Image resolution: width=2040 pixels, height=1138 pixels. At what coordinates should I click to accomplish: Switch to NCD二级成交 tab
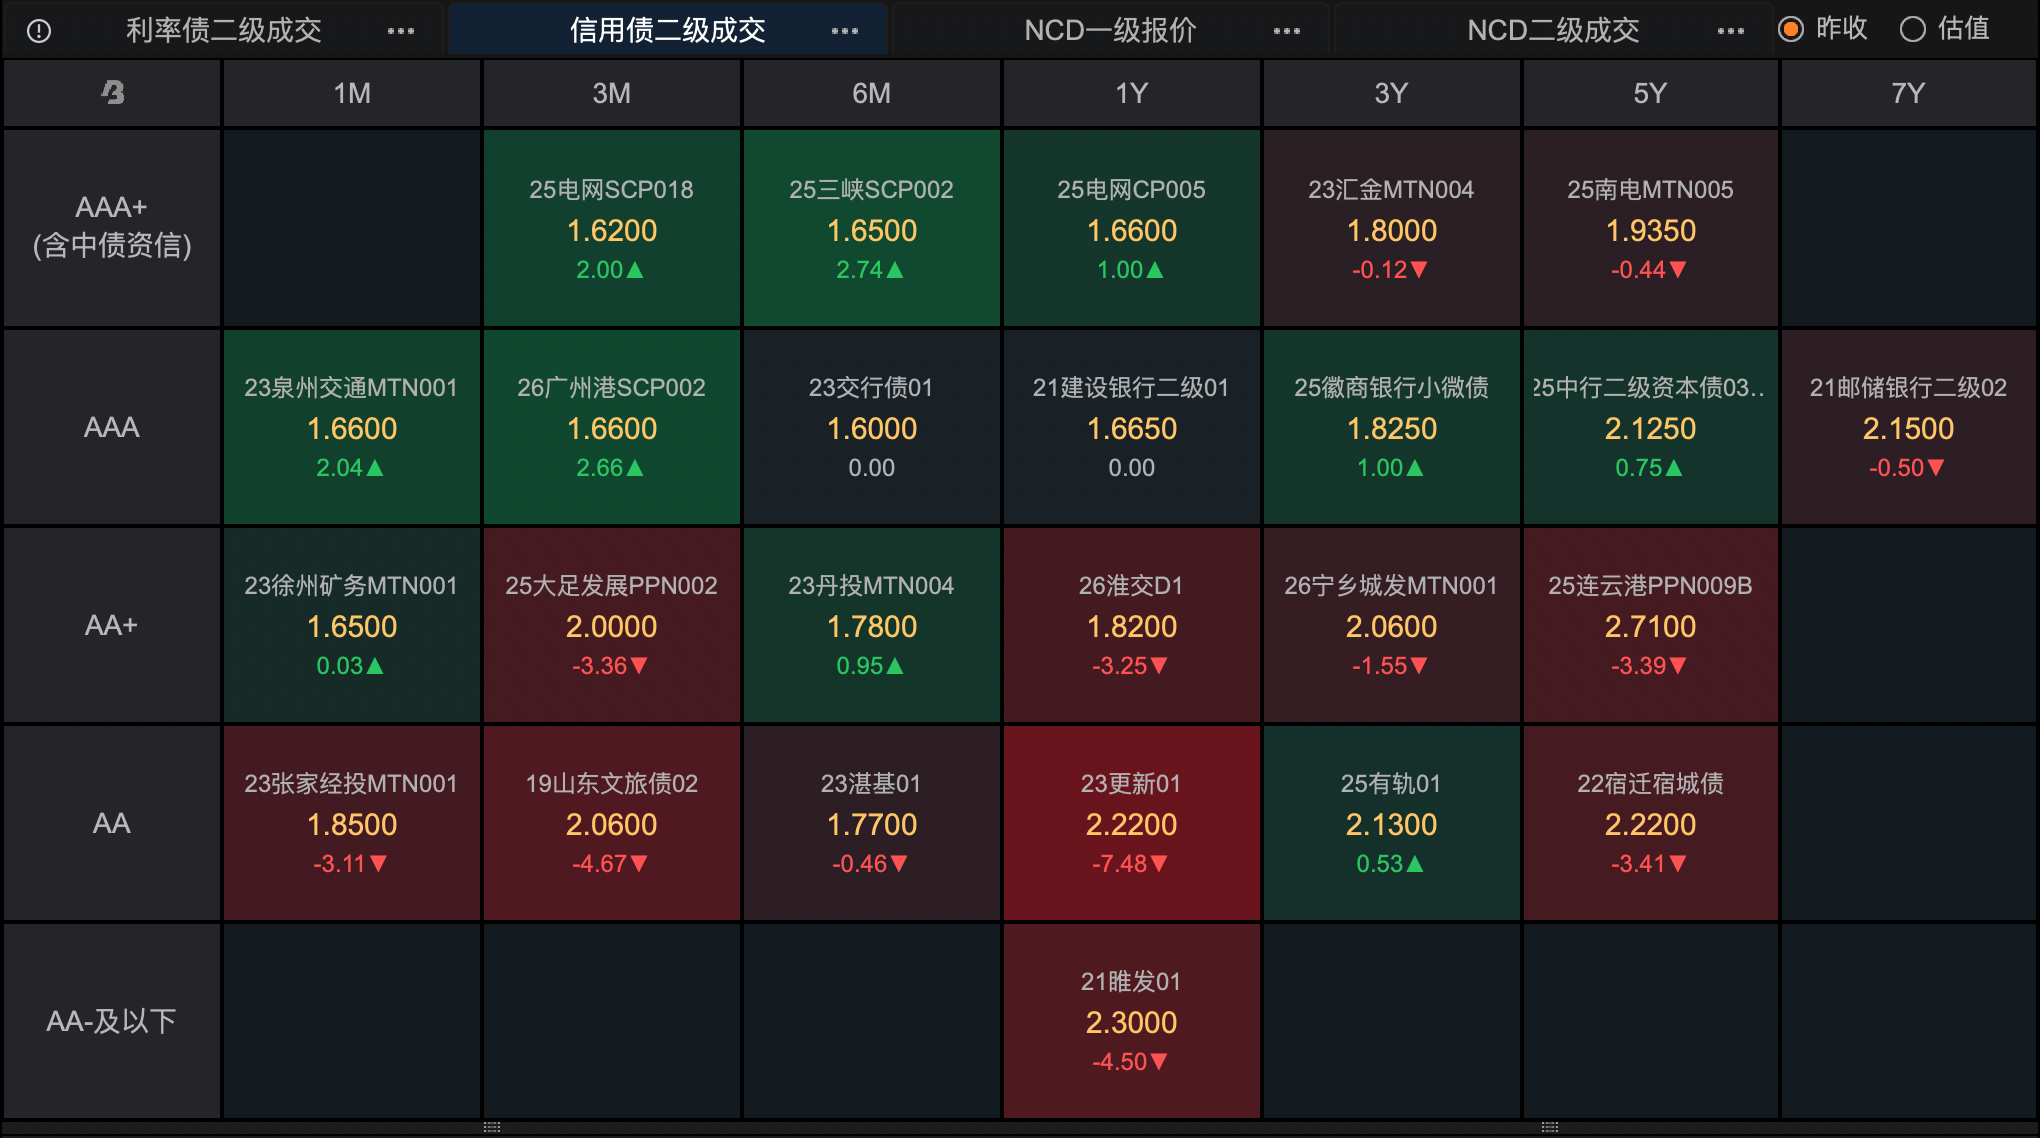1553,31
